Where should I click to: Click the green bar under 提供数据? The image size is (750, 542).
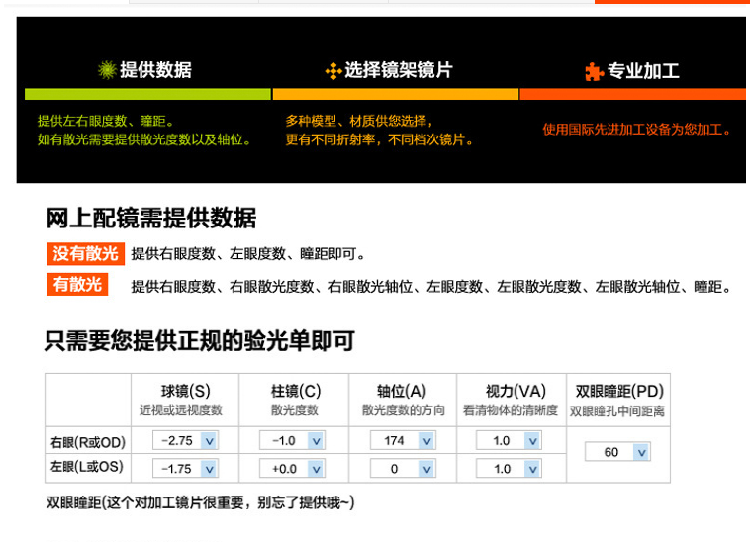(x=148, y=94)
